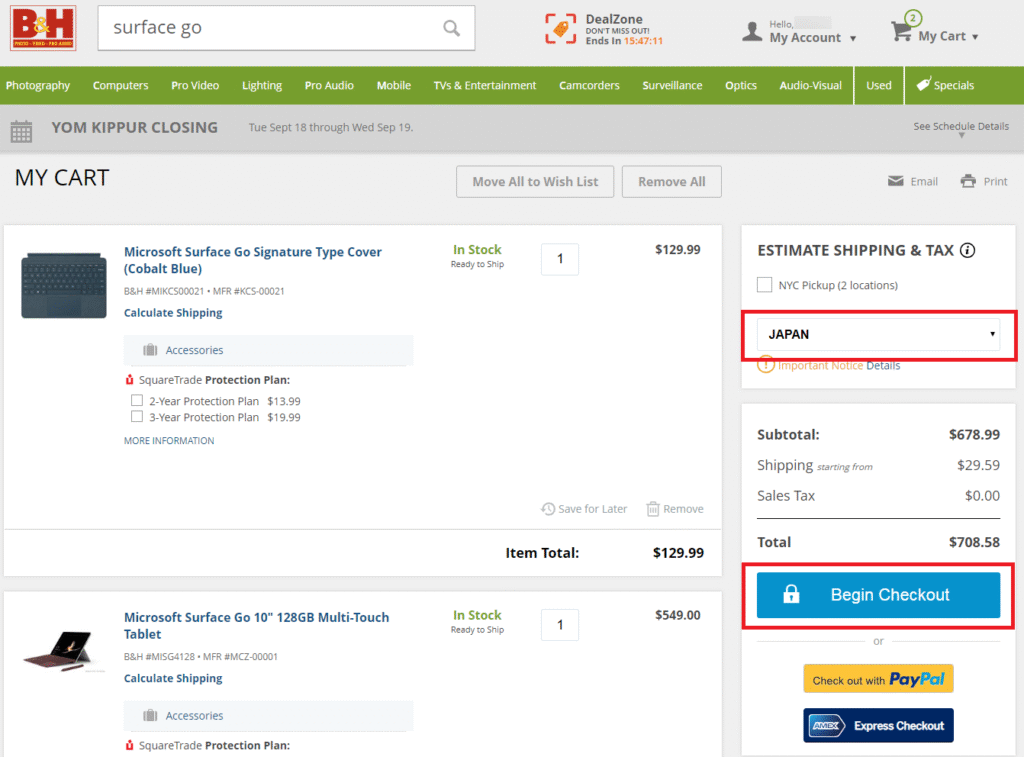Click Type Cover quantity field
1024x757 pixels.
pyautogui.click(x=560, y=259)
